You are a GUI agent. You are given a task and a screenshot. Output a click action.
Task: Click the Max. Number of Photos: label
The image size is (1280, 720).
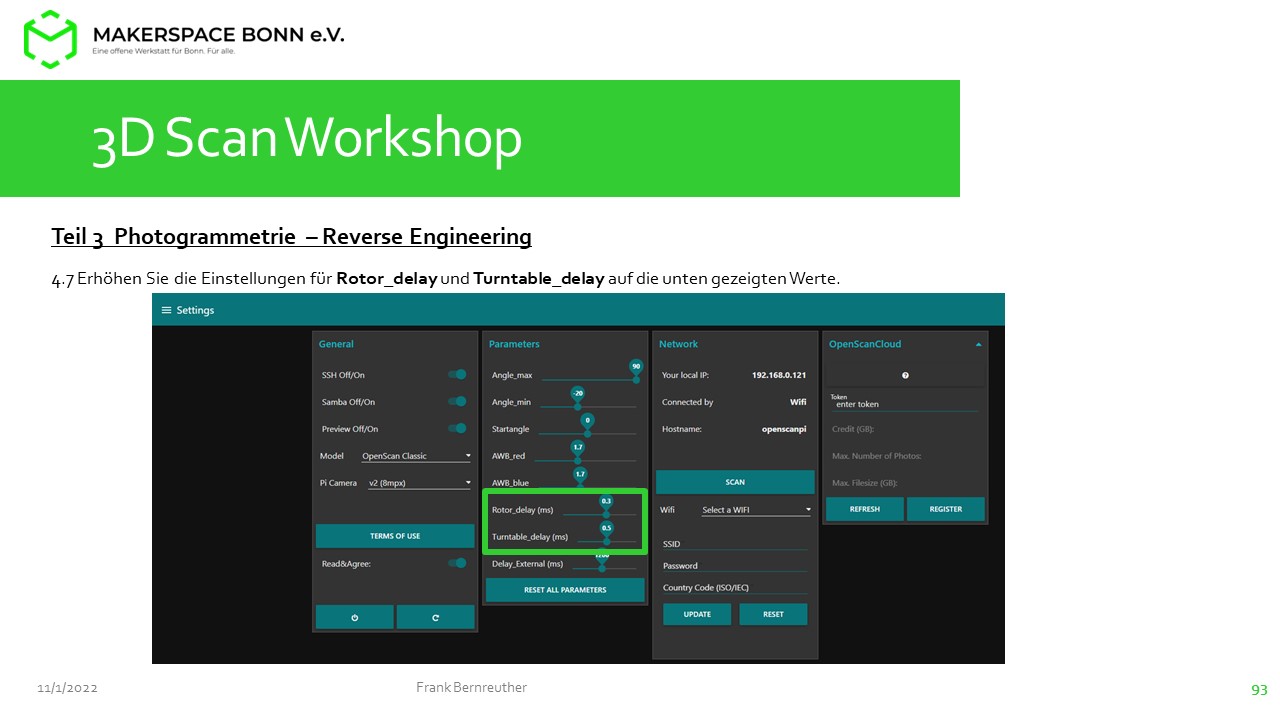click(x=876, y=456)
